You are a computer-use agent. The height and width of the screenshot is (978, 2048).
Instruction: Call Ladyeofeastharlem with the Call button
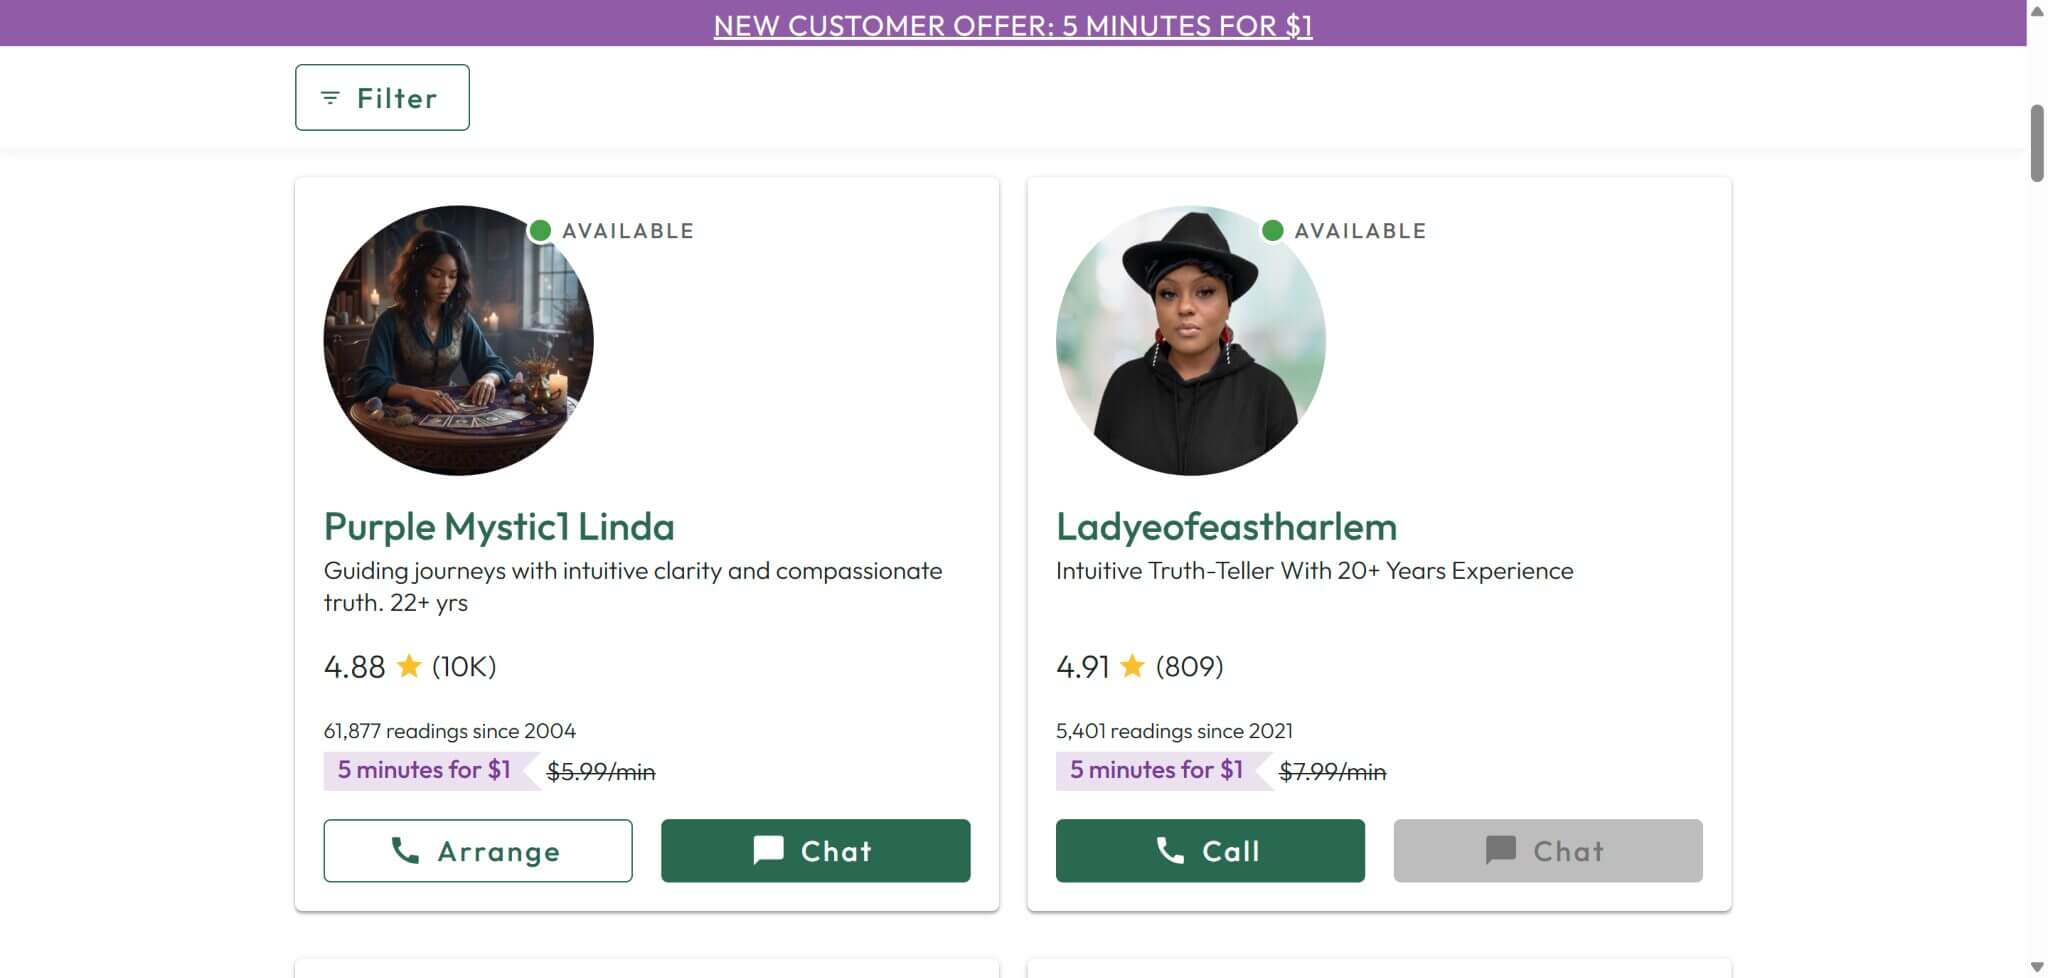tap(1210, 851)
